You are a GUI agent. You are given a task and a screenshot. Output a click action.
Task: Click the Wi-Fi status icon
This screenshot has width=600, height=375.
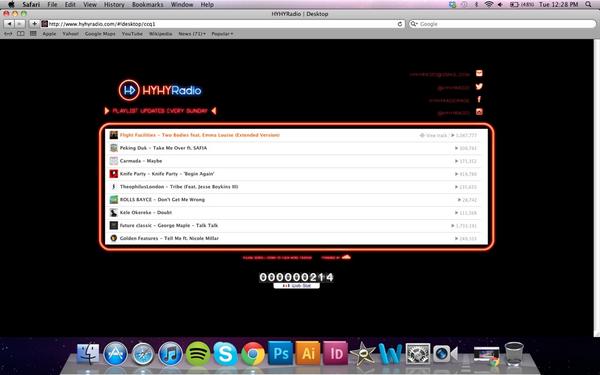pos(489,5)
